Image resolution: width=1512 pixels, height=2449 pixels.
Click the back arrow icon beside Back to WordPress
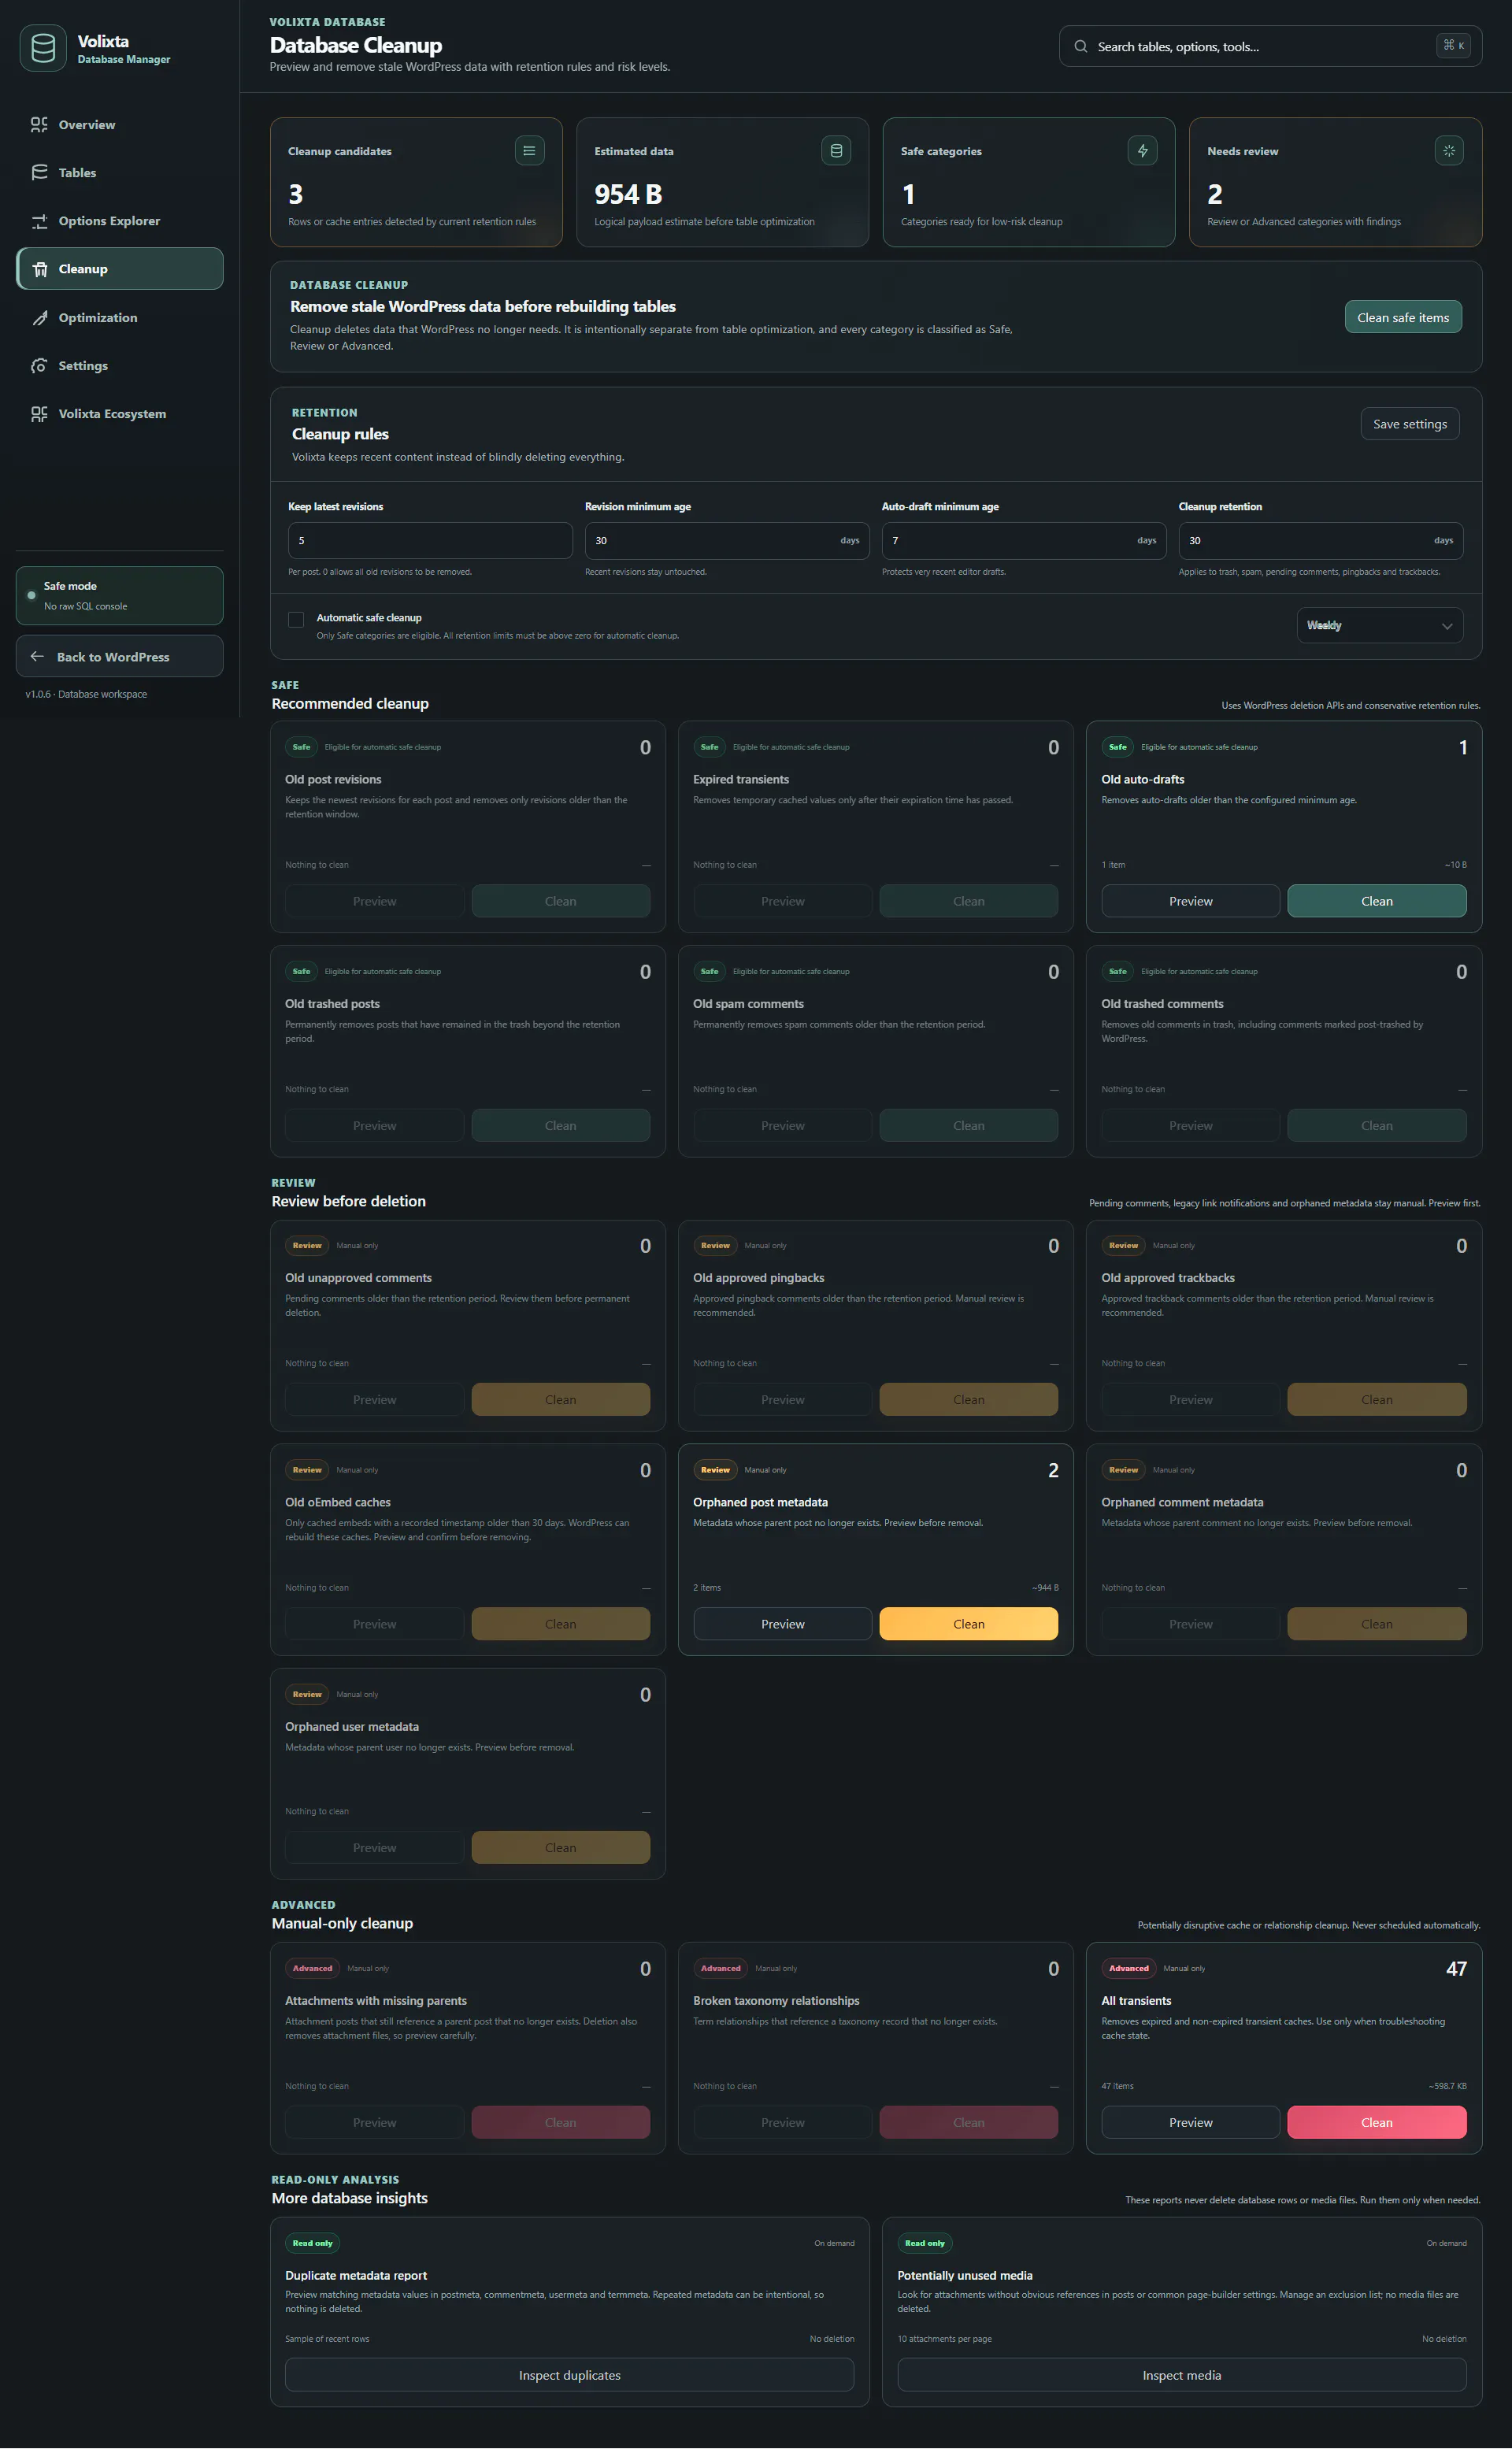[37, 656]
